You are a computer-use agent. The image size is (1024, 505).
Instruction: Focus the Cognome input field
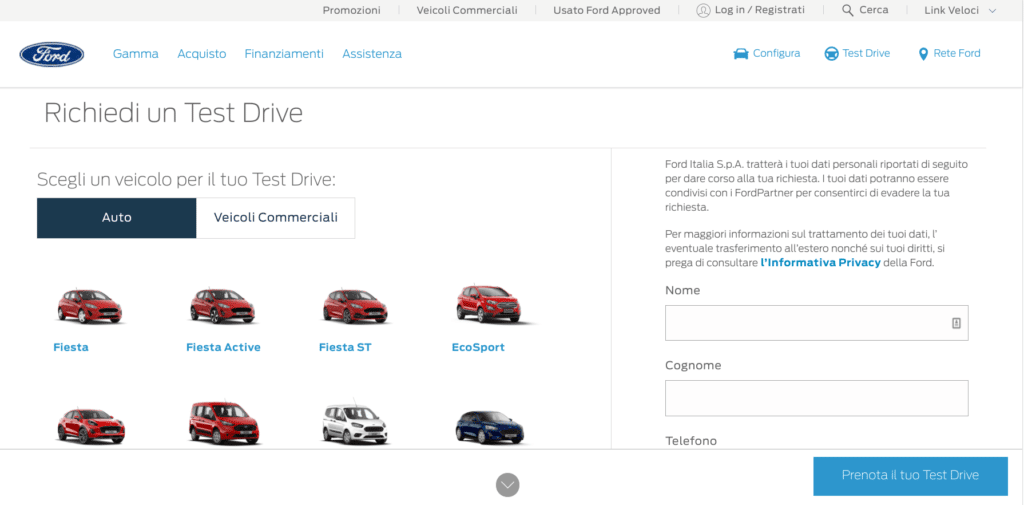(816, 399)
